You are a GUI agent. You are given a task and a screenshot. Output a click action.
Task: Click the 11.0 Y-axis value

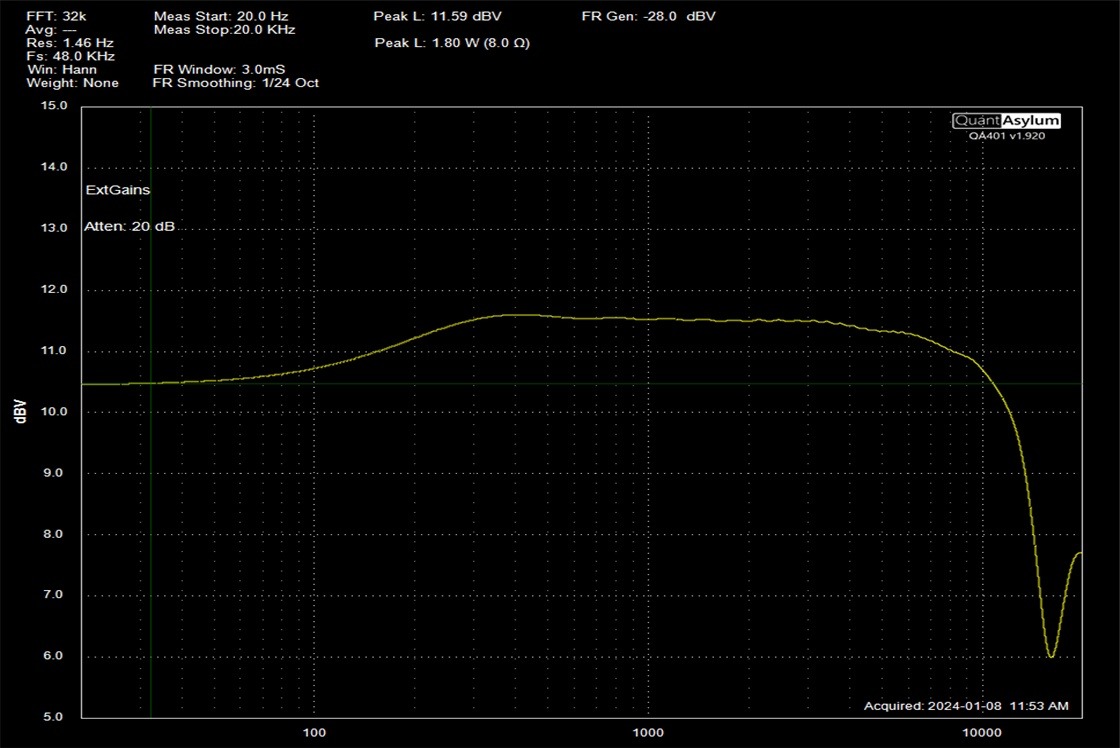tap(54, 350)
